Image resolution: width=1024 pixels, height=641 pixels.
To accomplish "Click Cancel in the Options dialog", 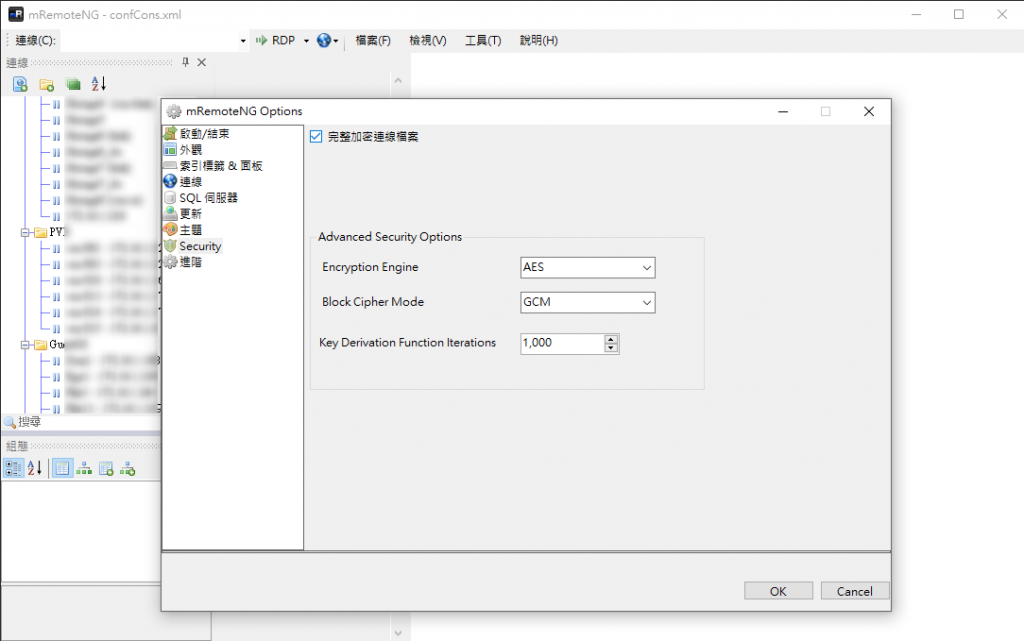I will coord(855,591).
